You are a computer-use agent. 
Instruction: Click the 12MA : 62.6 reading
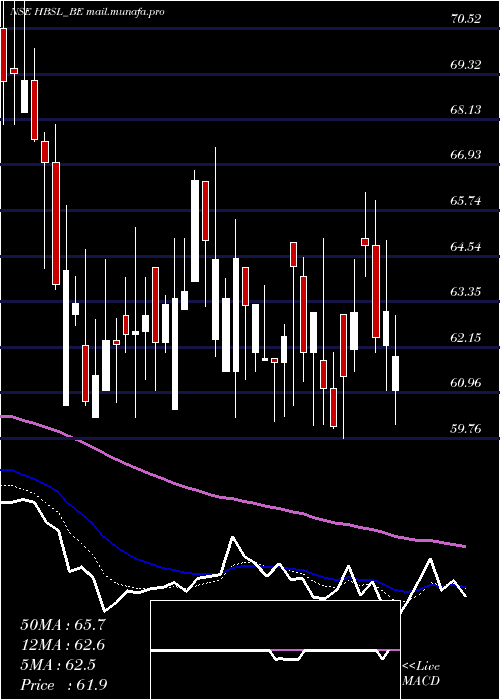63,645
